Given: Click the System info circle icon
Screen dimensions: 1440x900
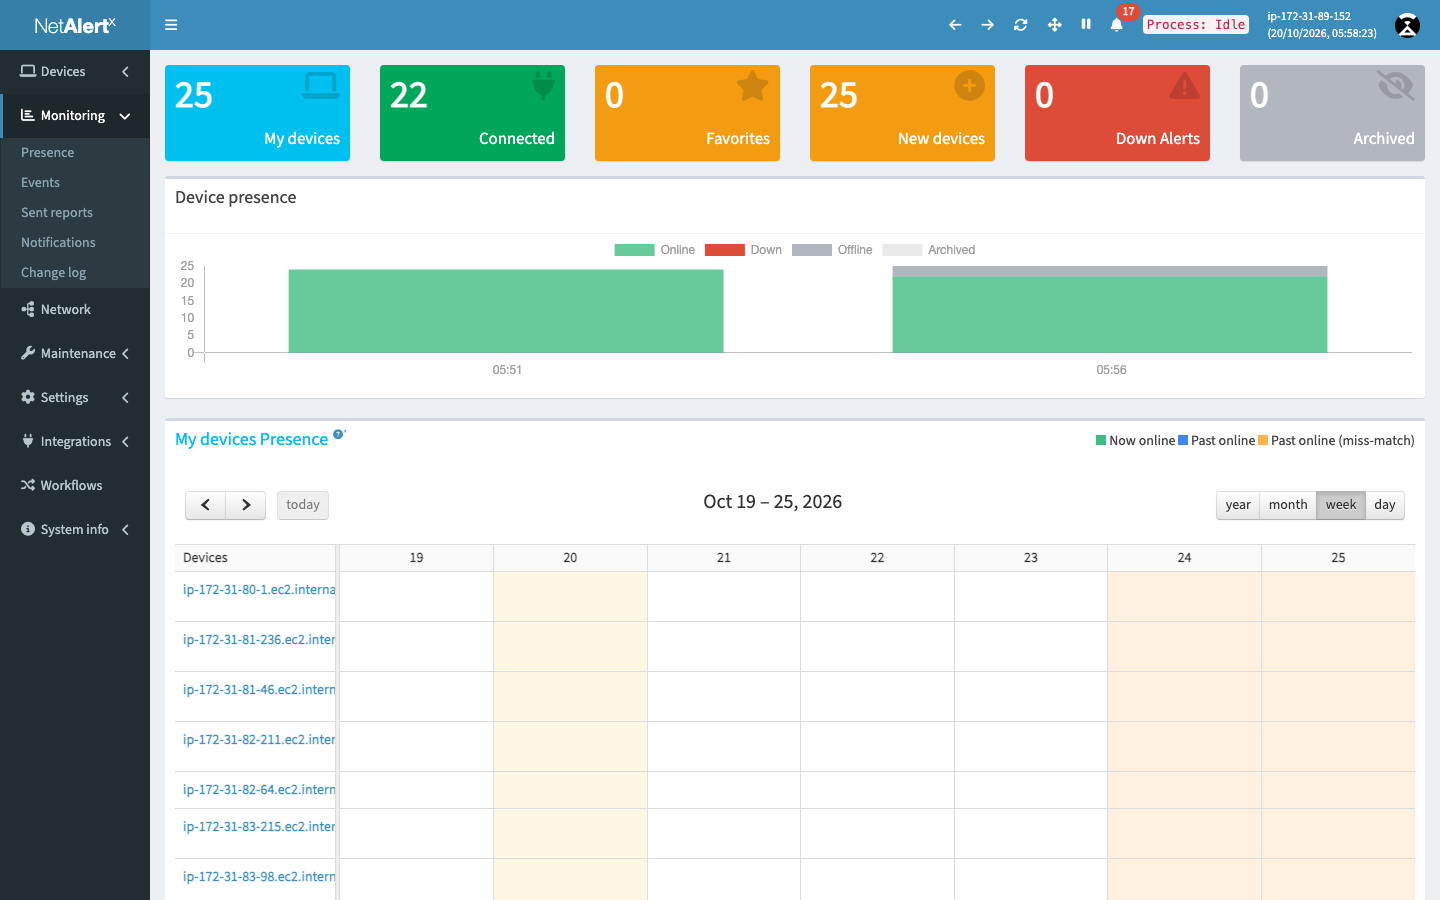Looking at the screenshot, I should pyautogui.click(x=28, y=529).
